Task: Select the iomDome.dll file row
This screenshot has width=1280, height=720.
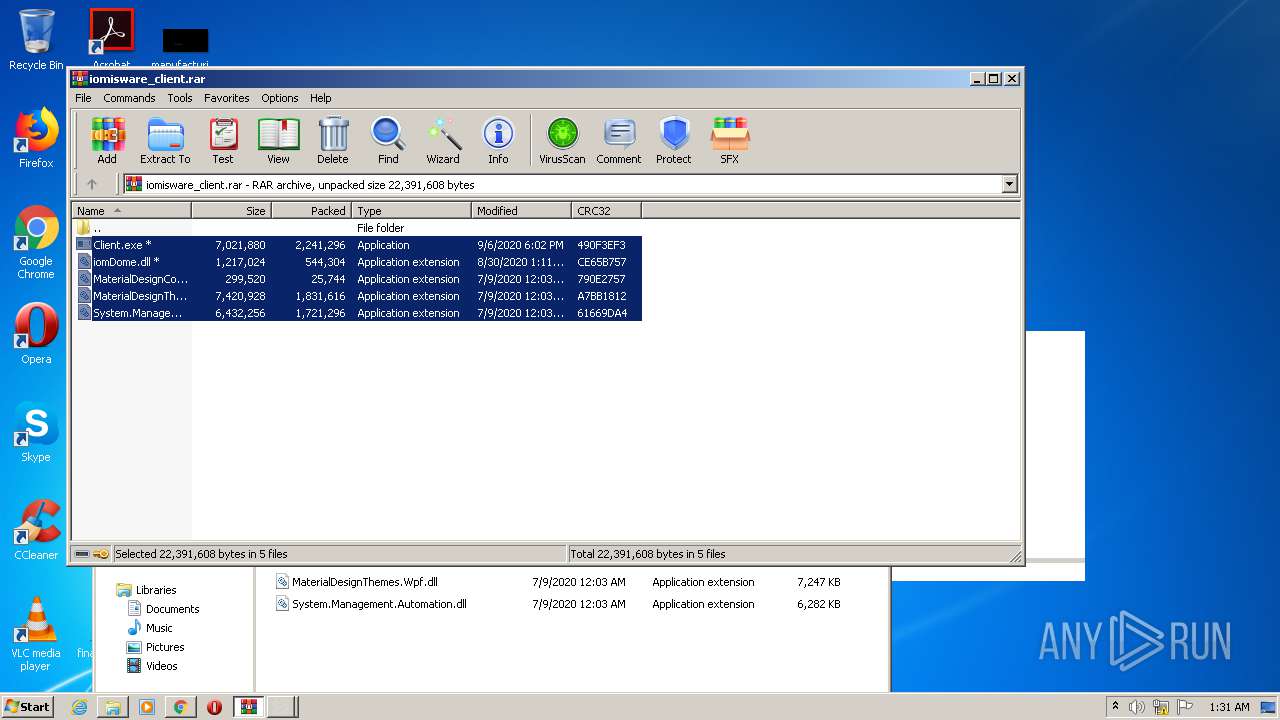Action: pyautogui.click(x=358, y=262)
